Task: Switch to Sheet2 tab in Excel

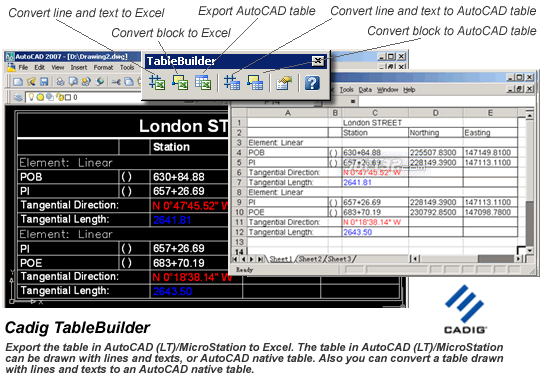Action: [x=310, y=259]
